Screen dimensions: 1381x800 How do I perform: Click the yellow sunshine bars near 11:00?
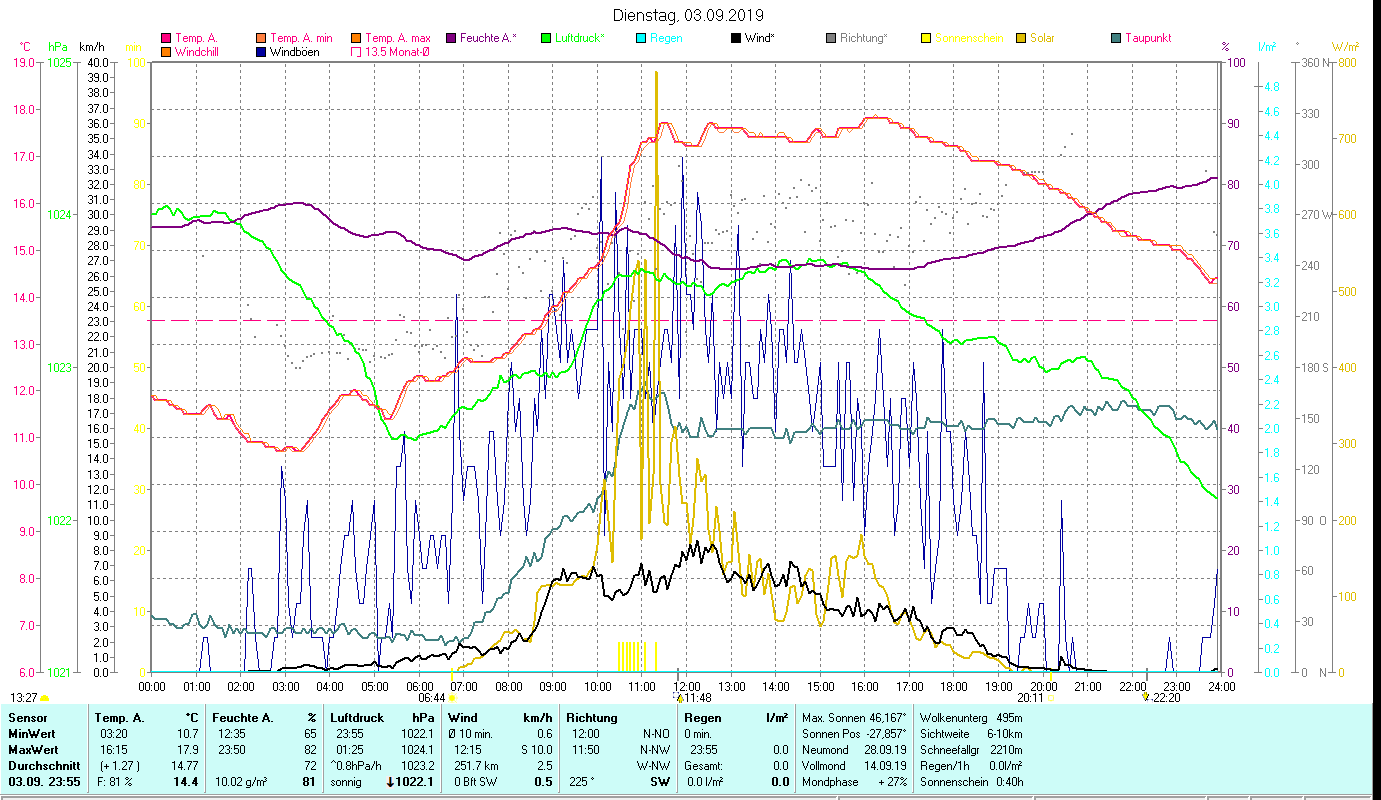click(x=631, y=657)
